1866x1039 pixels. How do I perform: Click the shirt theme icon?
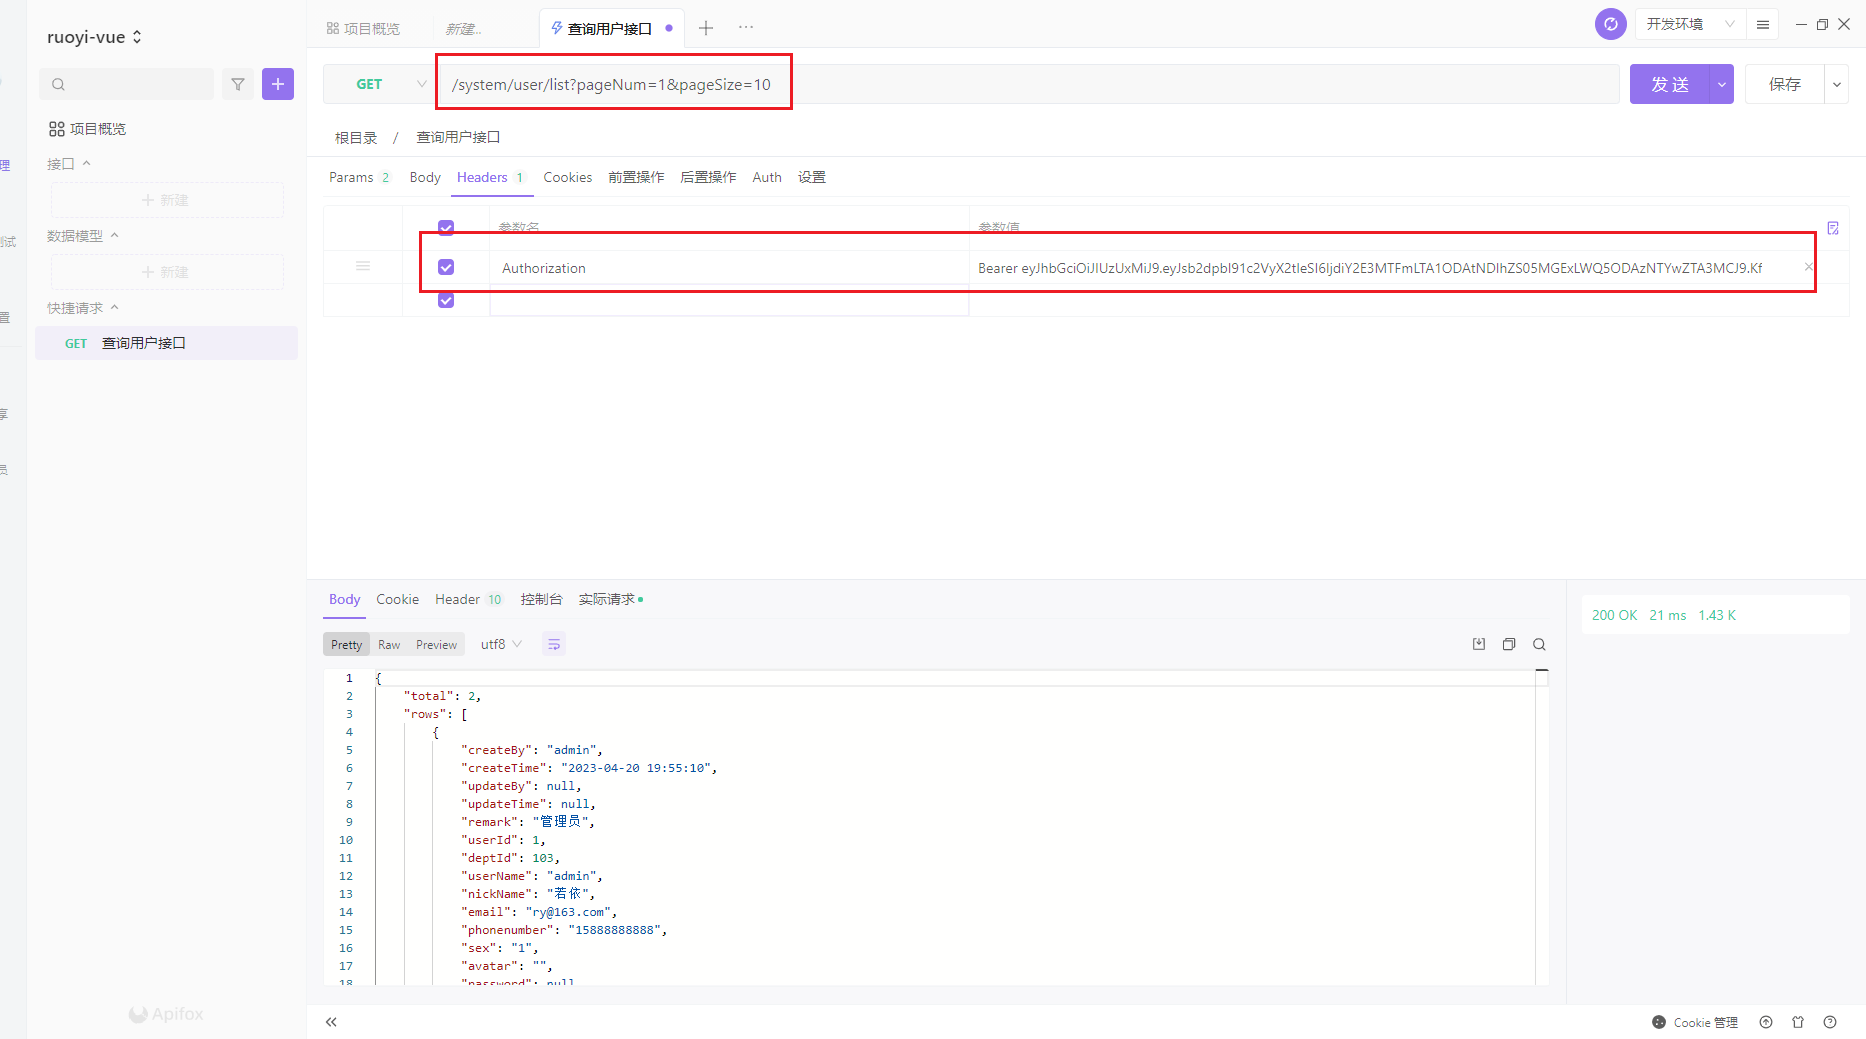[x=1798, y=1022]
